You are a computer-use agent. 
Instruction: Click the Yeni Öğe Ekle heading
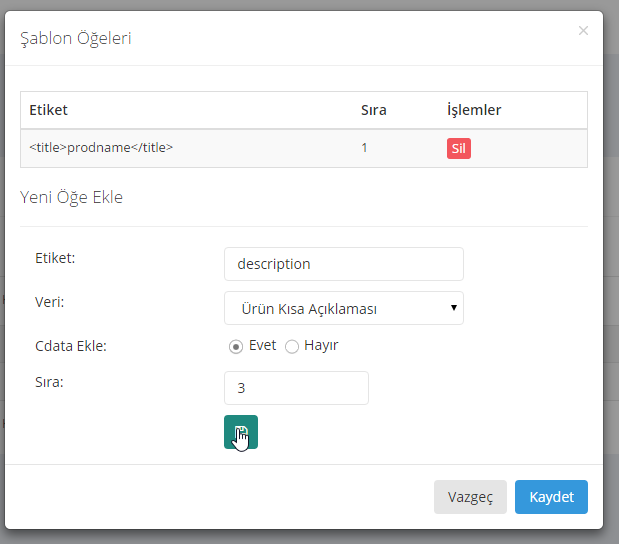pyautogui.click(x=71, y=197)
